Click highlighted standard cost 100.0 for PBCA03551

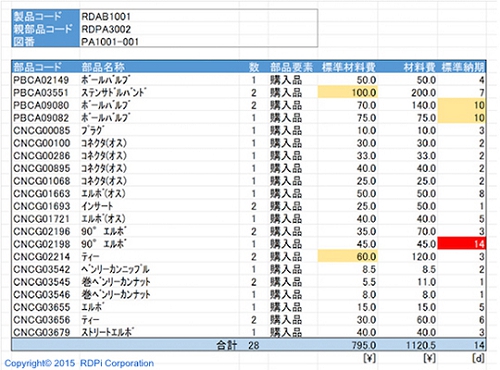tap(347, 92)
